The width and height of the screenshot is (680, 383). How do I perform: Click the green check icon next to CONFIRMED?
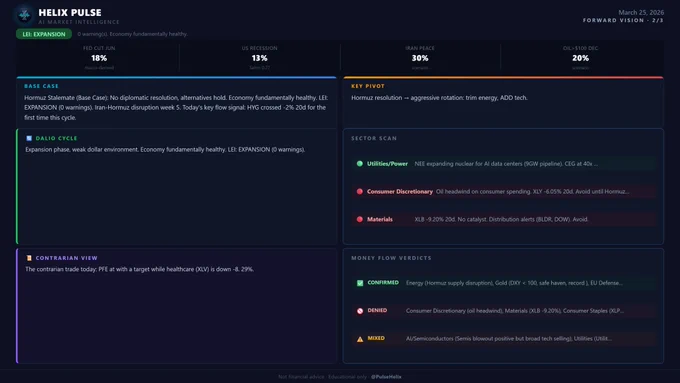(x=360, y=283)
